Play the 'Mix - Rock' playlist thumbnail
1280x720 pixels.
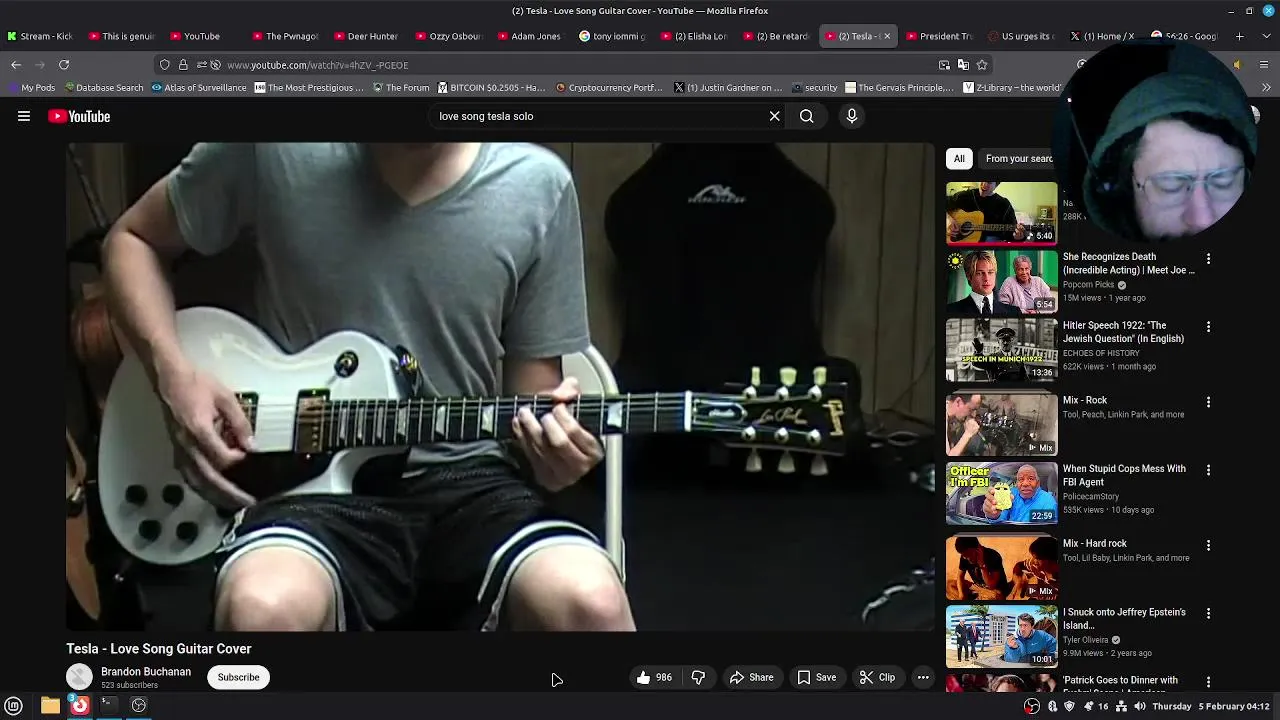coord(1001,425)
